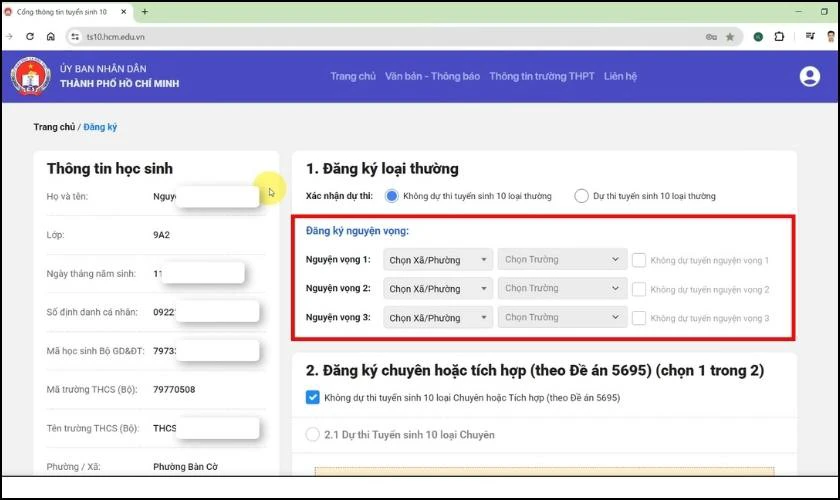The width and height of the screenshot is (840, 500).
Task: Click Xác nhận dự thi label
Action: pos(339,196)
